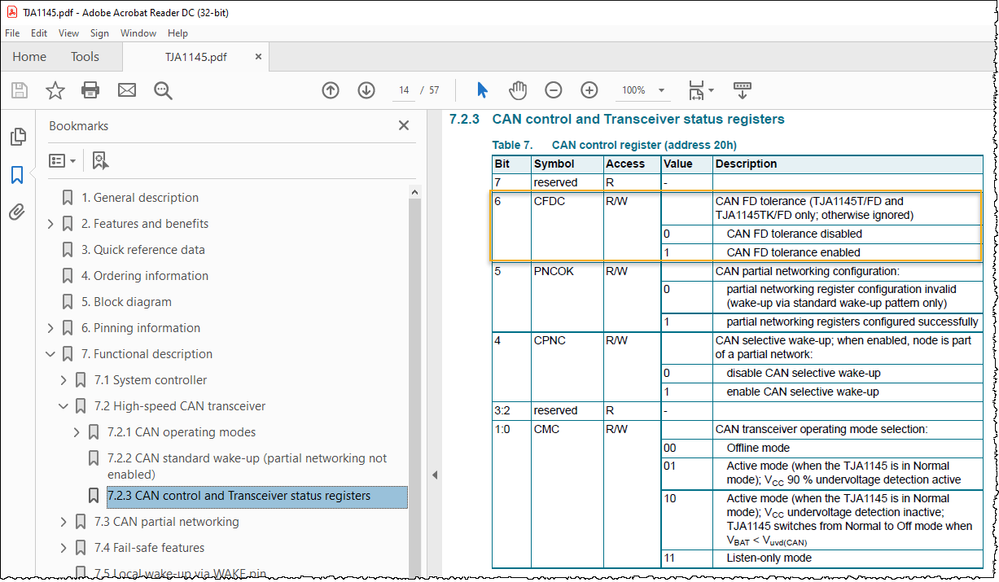Screen dimensions: 999x582
Task: Select bookmark 7.2.3 CAN control registers
Action: coord(257,496)
